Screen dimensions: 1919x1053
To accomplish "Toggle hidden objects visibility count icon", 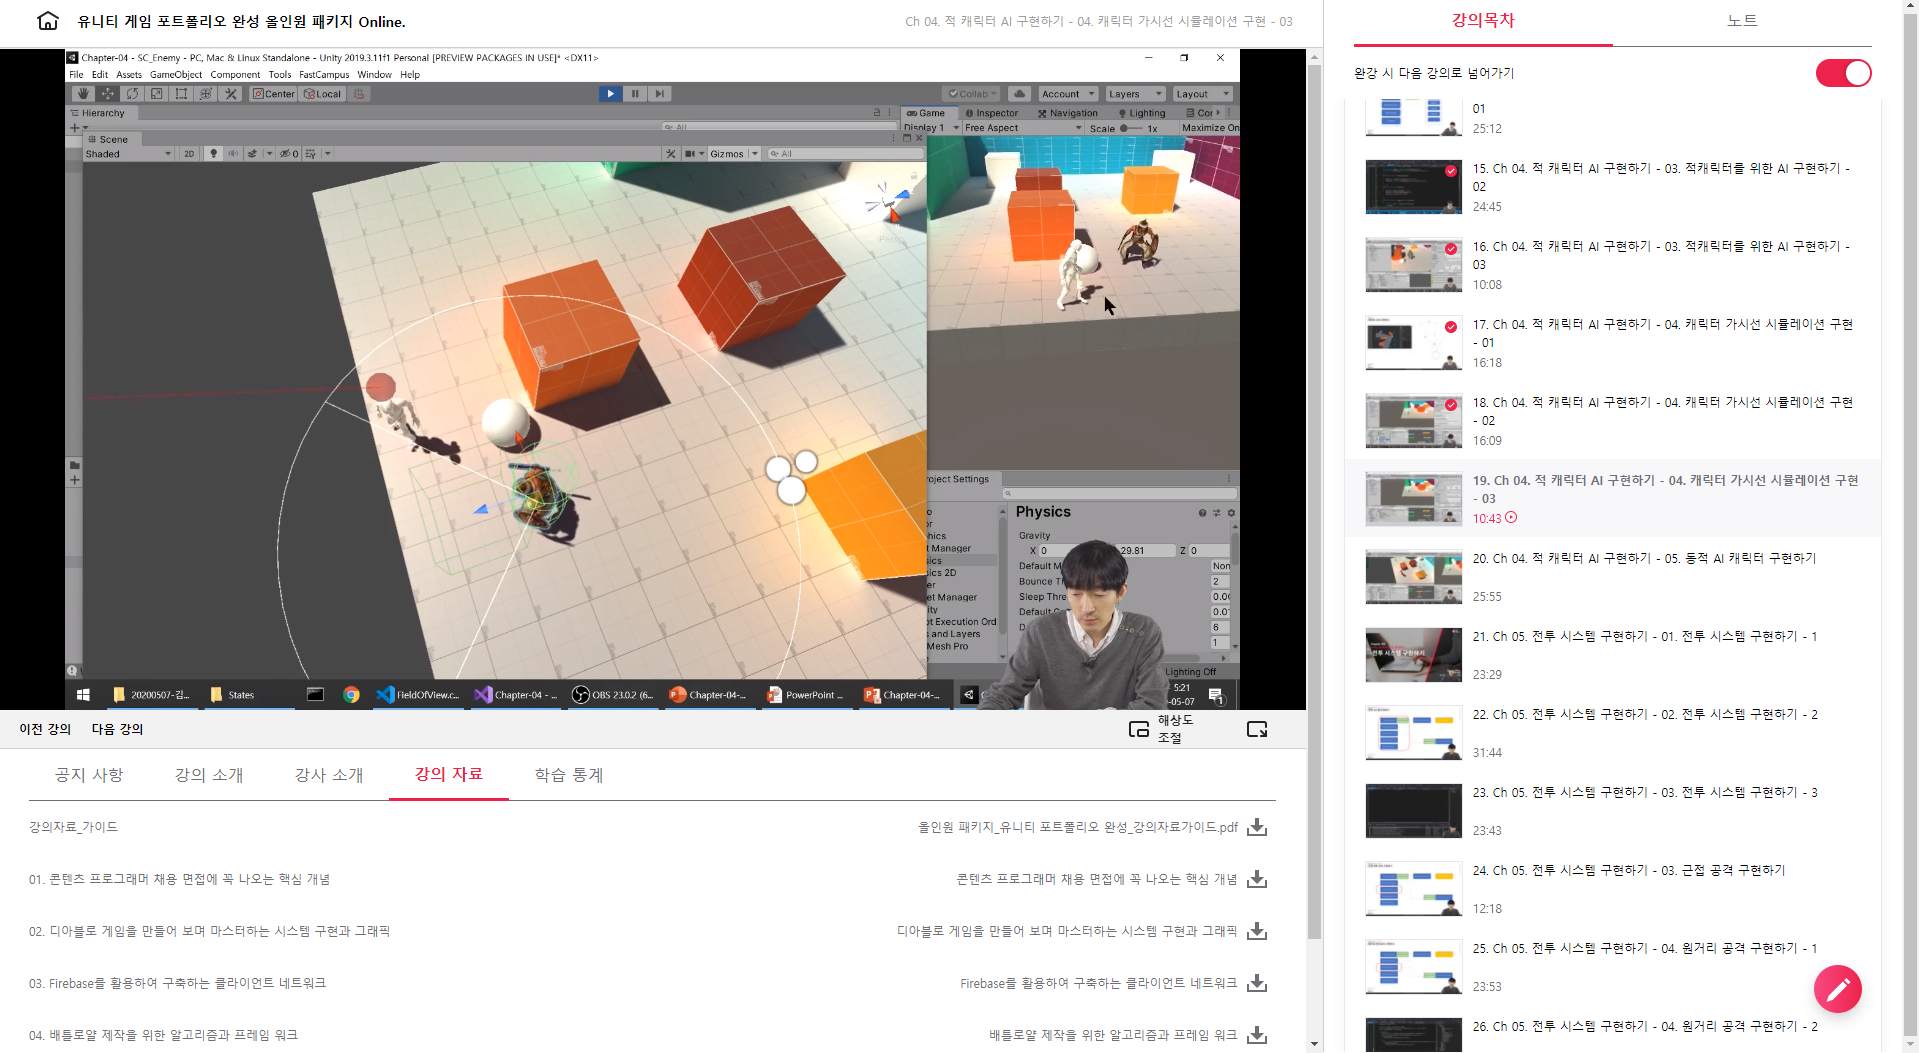I will point(289,154).
